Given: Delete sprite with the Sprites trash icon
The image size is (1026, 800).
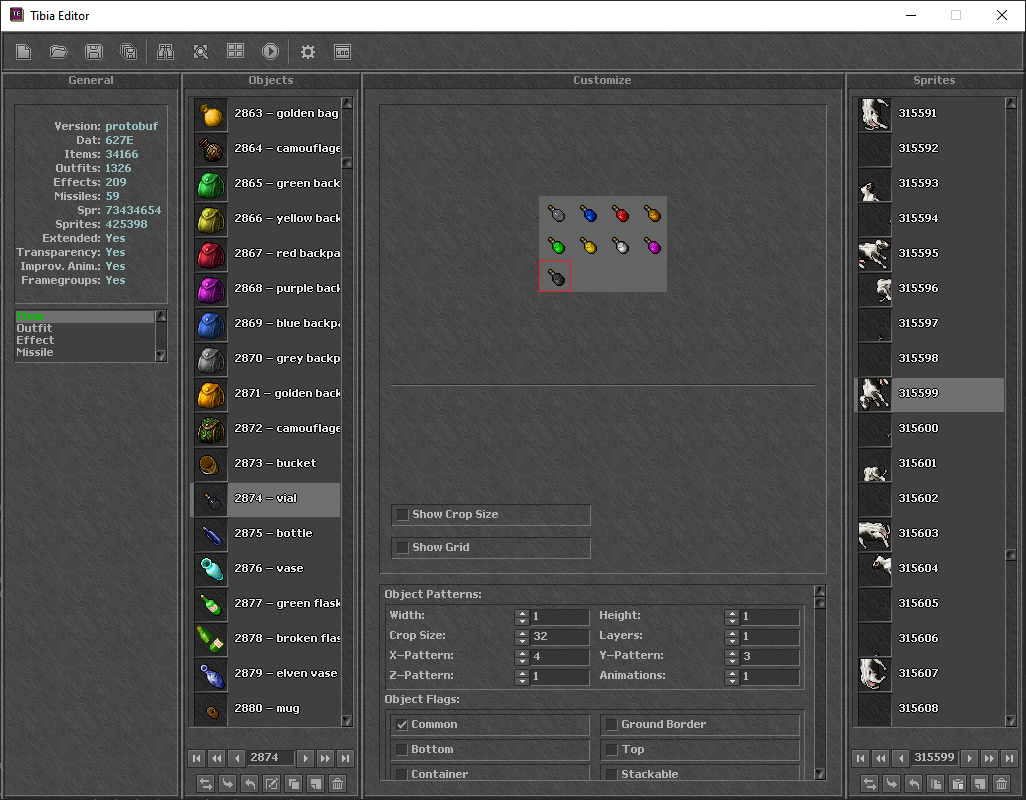Looking at the screenshot, I should [x=1002, y=784].
